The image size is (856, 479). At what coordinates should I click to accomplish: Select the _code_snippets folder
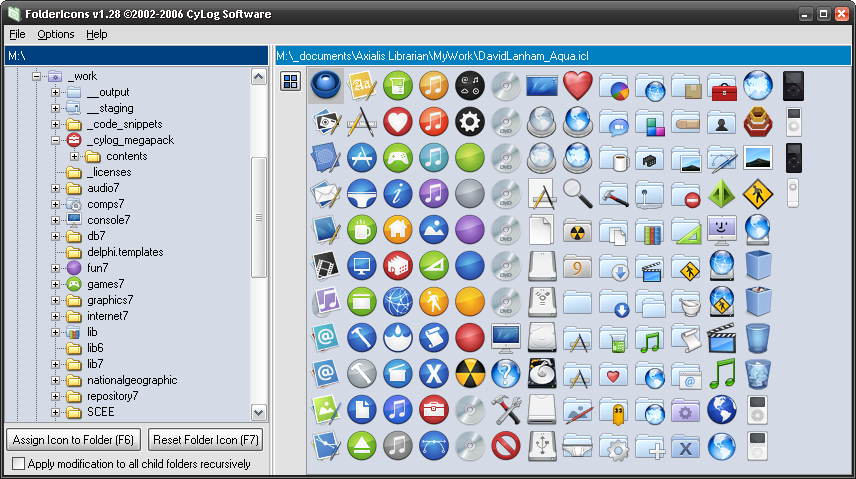pyautogui.click(x=124, y=125)
